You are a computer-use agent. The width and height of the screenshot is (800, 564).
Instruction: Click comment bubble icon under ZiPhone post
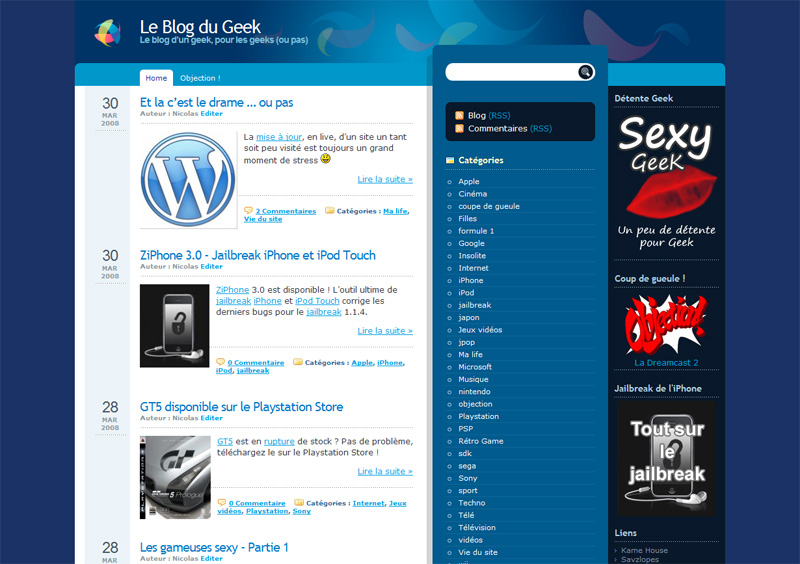click(220, 362)
